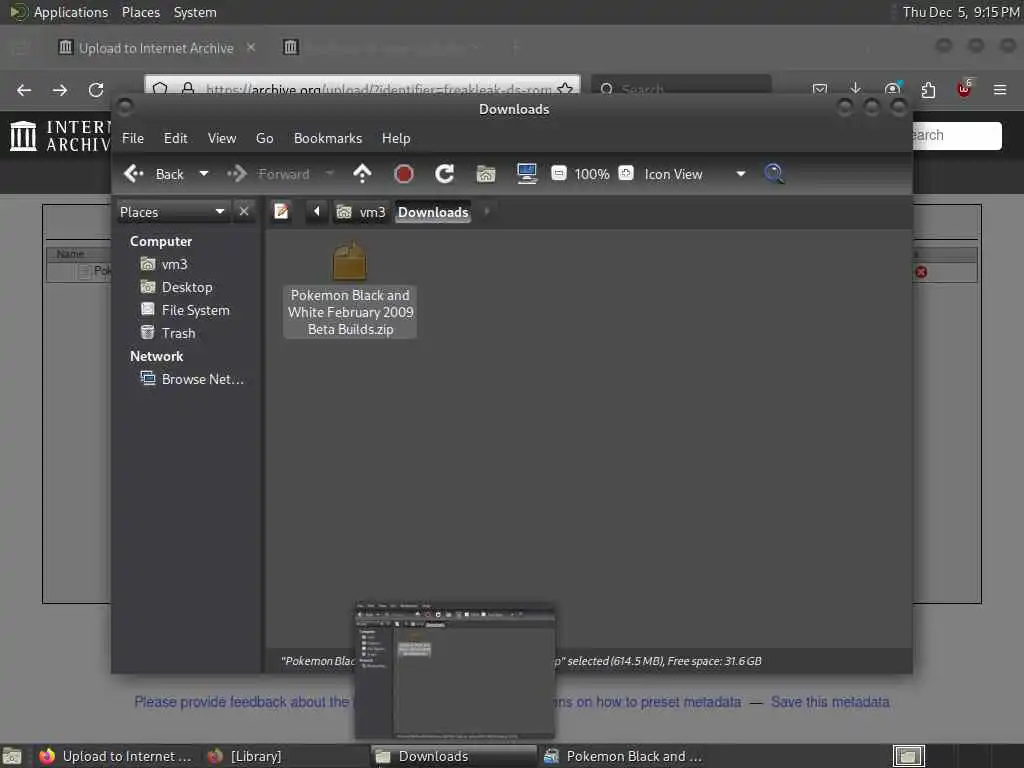This screenshot has height=768, width=1024.
Task: Open vm3 home in the sidebar
Action: pyautogui.click(x=165, y=264)
